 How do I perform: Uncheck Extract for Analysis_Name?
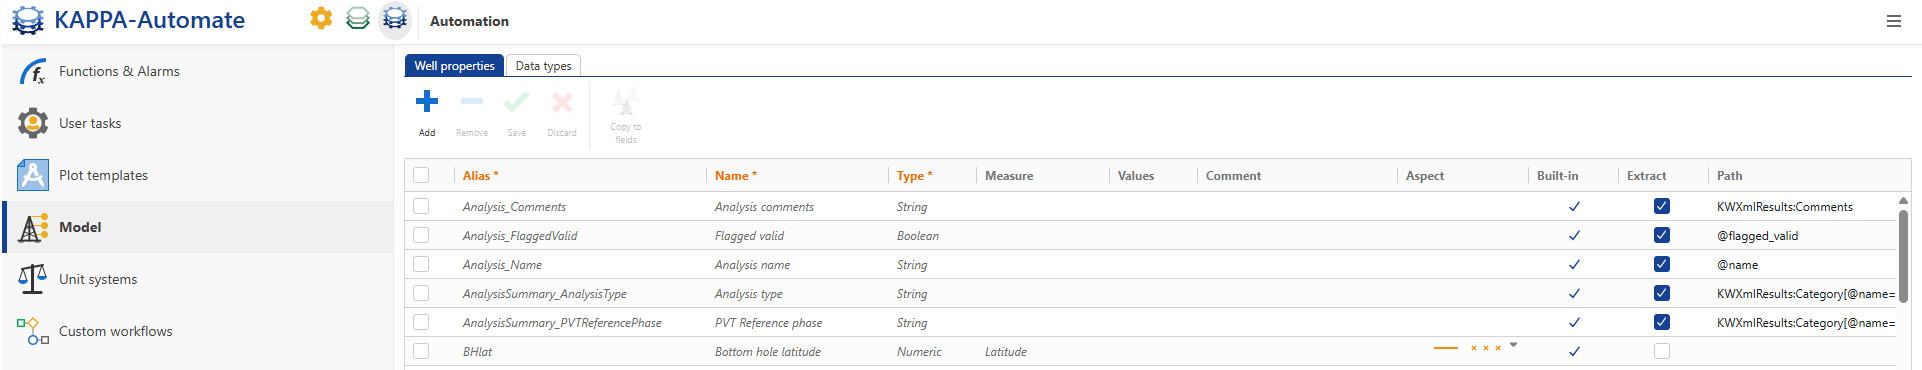1662,264
